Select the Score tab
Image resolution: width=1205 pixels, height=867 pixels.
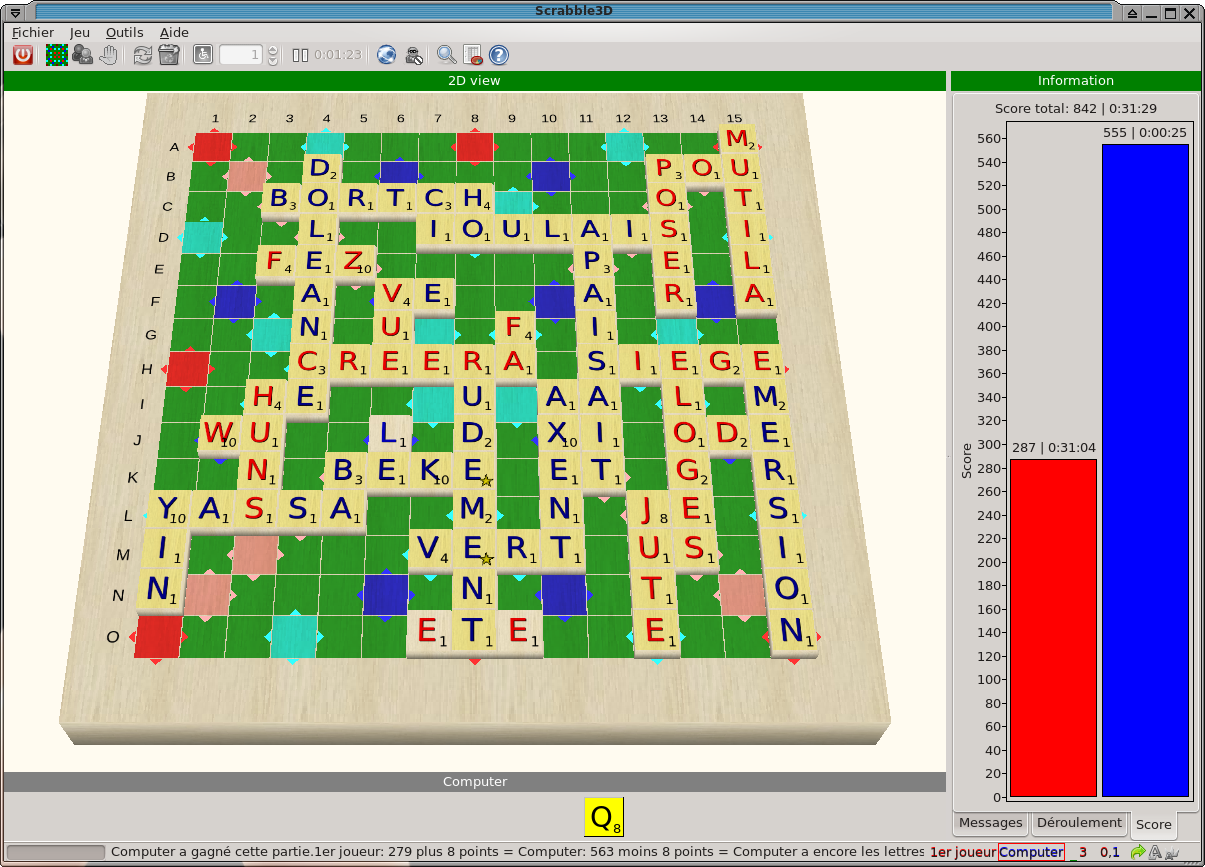(x=1153, y=825)
